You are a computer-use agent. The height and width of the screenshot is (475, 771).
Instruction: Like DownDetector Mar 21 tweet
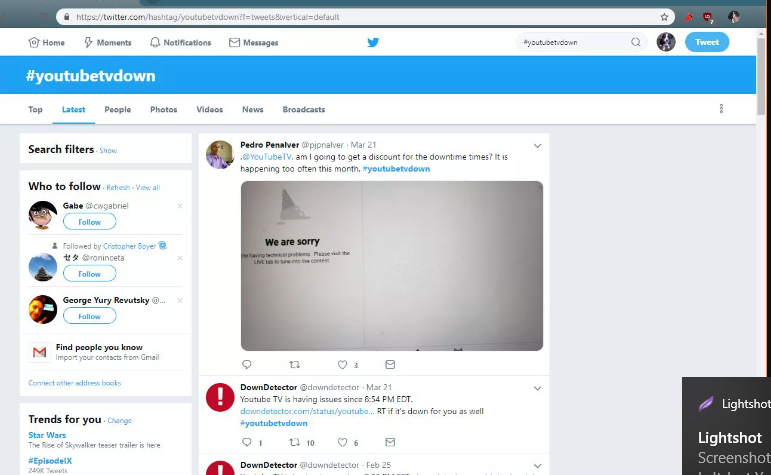pos(342,442)
